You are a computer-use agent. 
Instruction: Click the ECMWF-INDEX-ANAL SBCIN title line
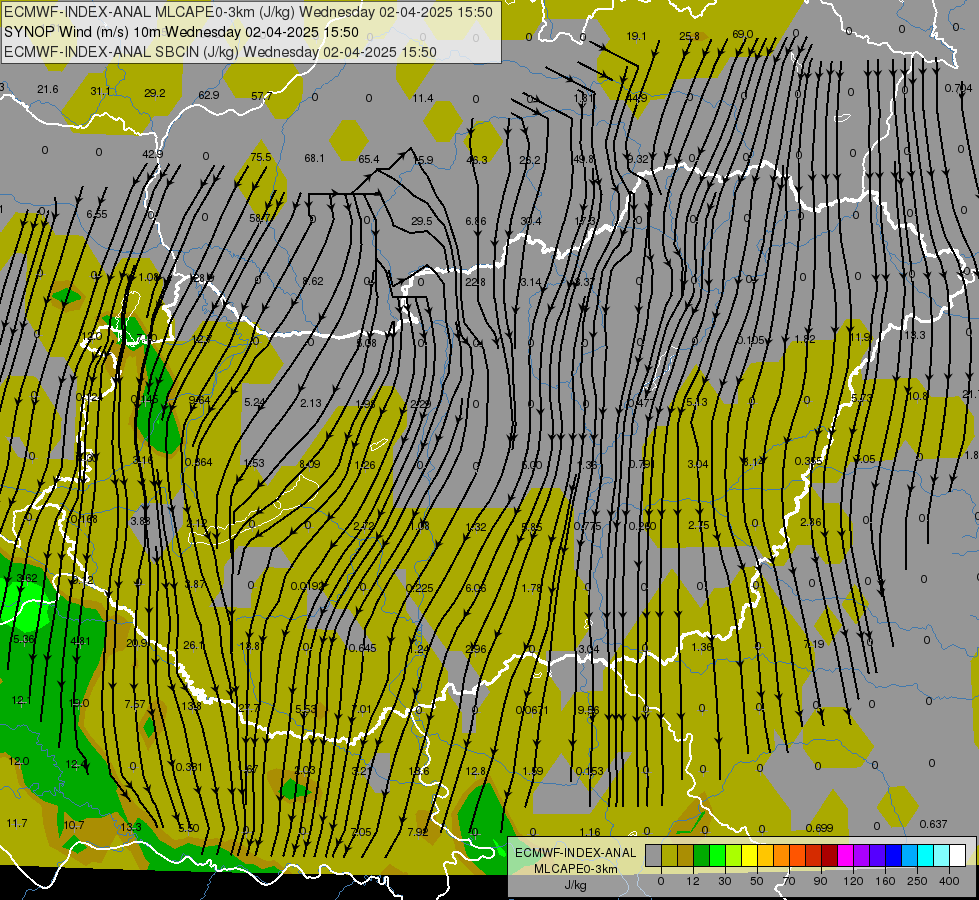pos(220,52)
